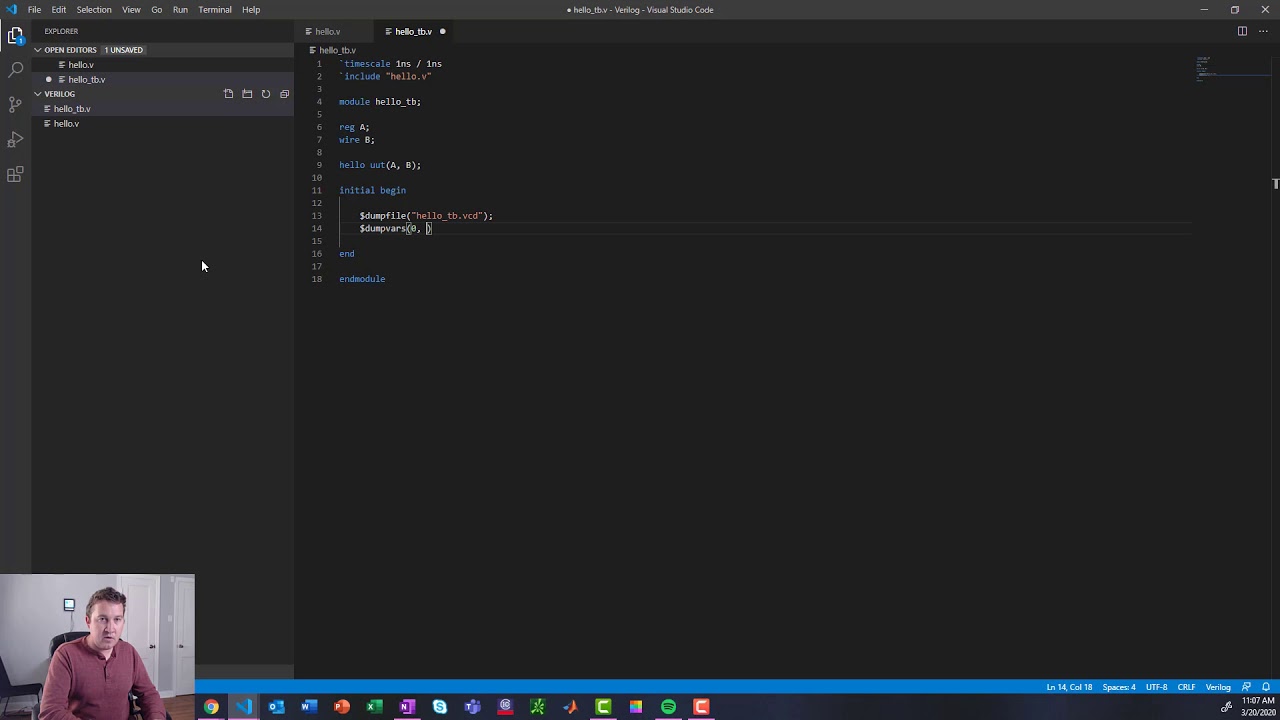Open the editor More Actions menu

click(x=1263, y=31)
